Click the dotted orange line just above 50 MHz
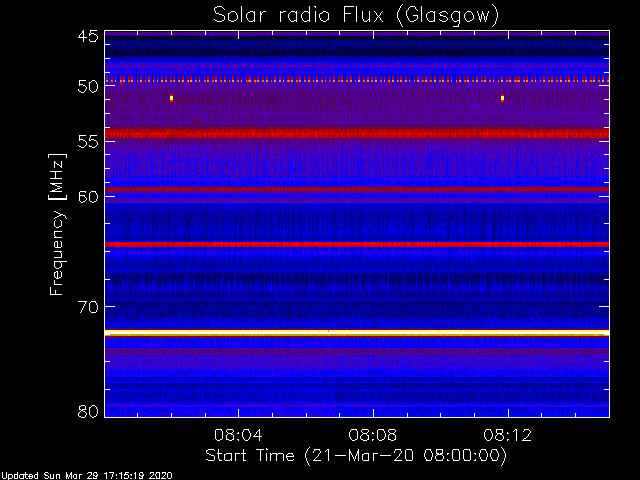640x480 pixels. tap(357, 80)
